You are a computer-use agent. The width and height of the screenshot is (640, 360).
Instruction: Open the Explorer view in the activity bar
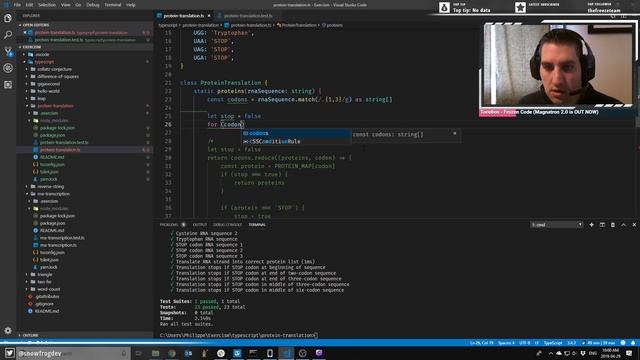(x=8, y=18)
